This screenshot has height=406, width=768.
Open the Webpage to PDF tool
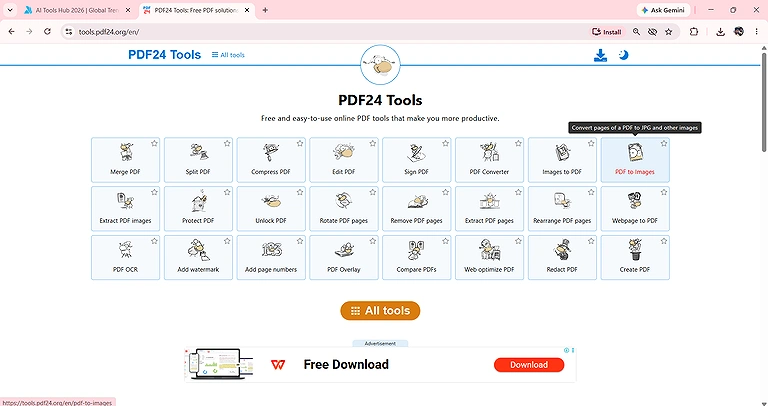point(635,209)
